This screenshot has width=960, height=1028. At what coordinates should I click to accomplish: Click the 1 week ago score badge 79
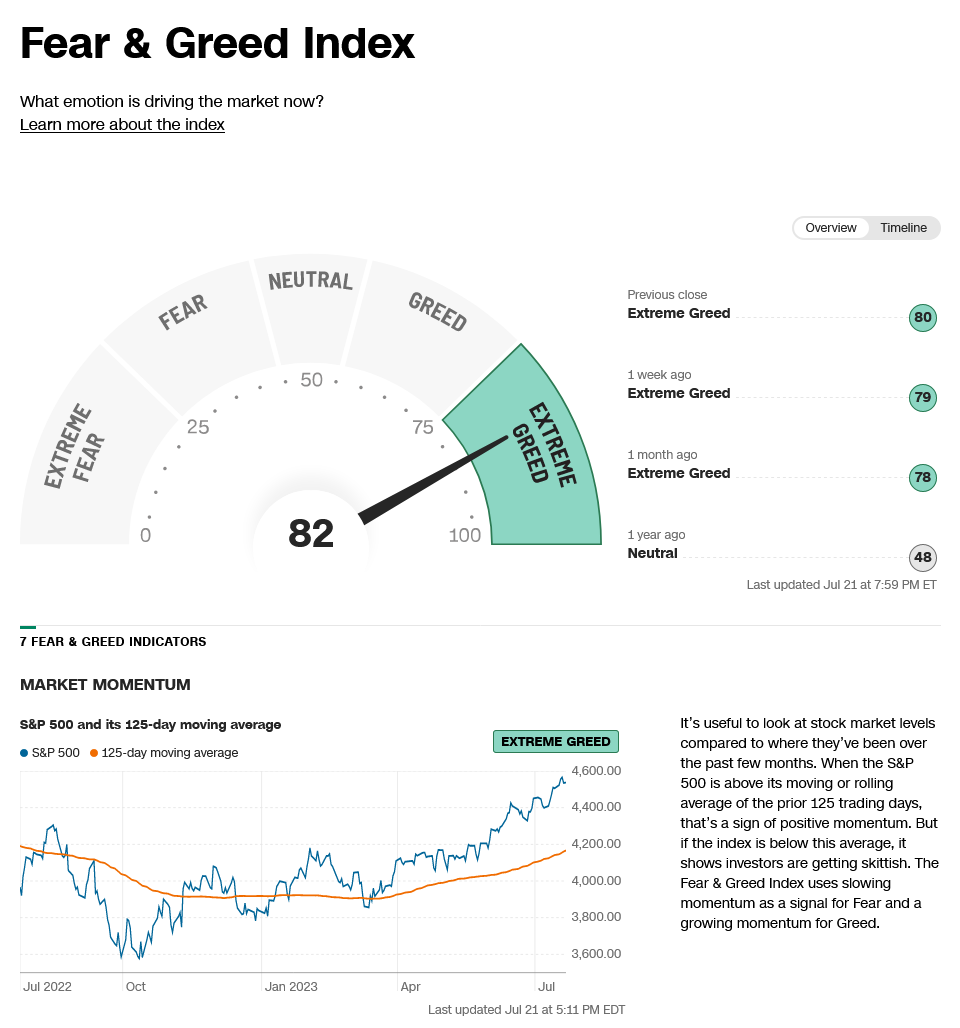point(922,398)
